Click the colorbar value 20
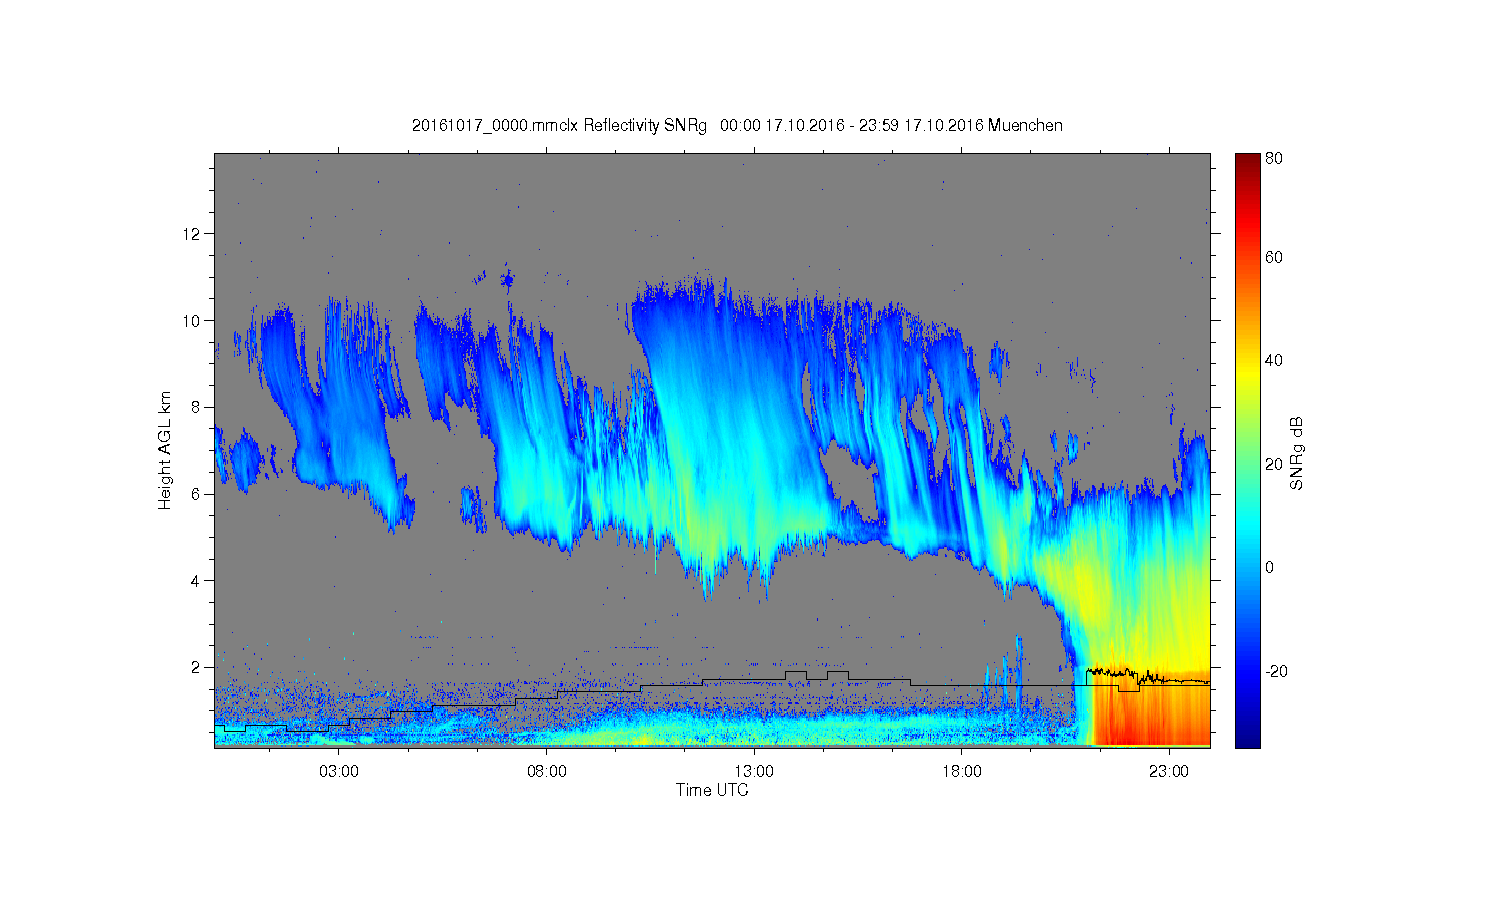1500x900 pixels. tap(1274, 464)
